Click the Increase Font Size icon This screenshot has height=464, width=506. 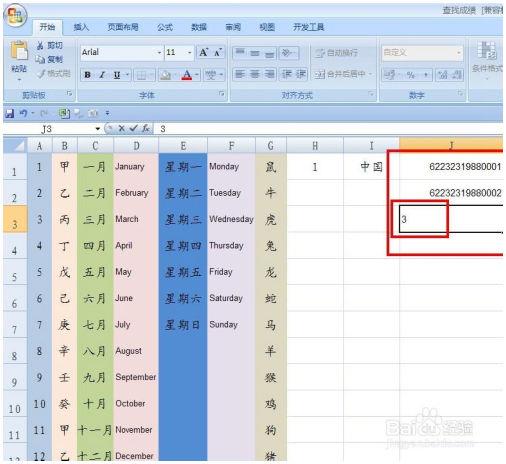[203, 52]
